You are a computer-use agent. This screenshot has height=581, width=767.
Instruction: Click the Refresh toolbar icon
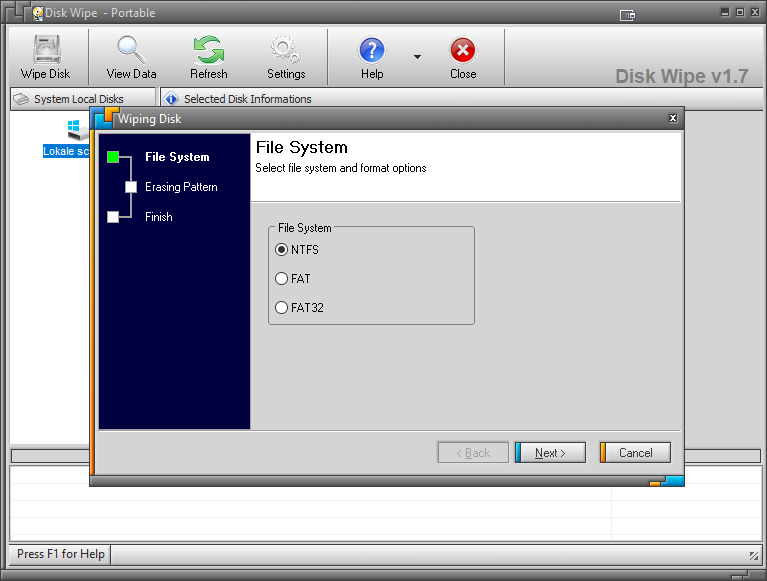pos(208,49)
